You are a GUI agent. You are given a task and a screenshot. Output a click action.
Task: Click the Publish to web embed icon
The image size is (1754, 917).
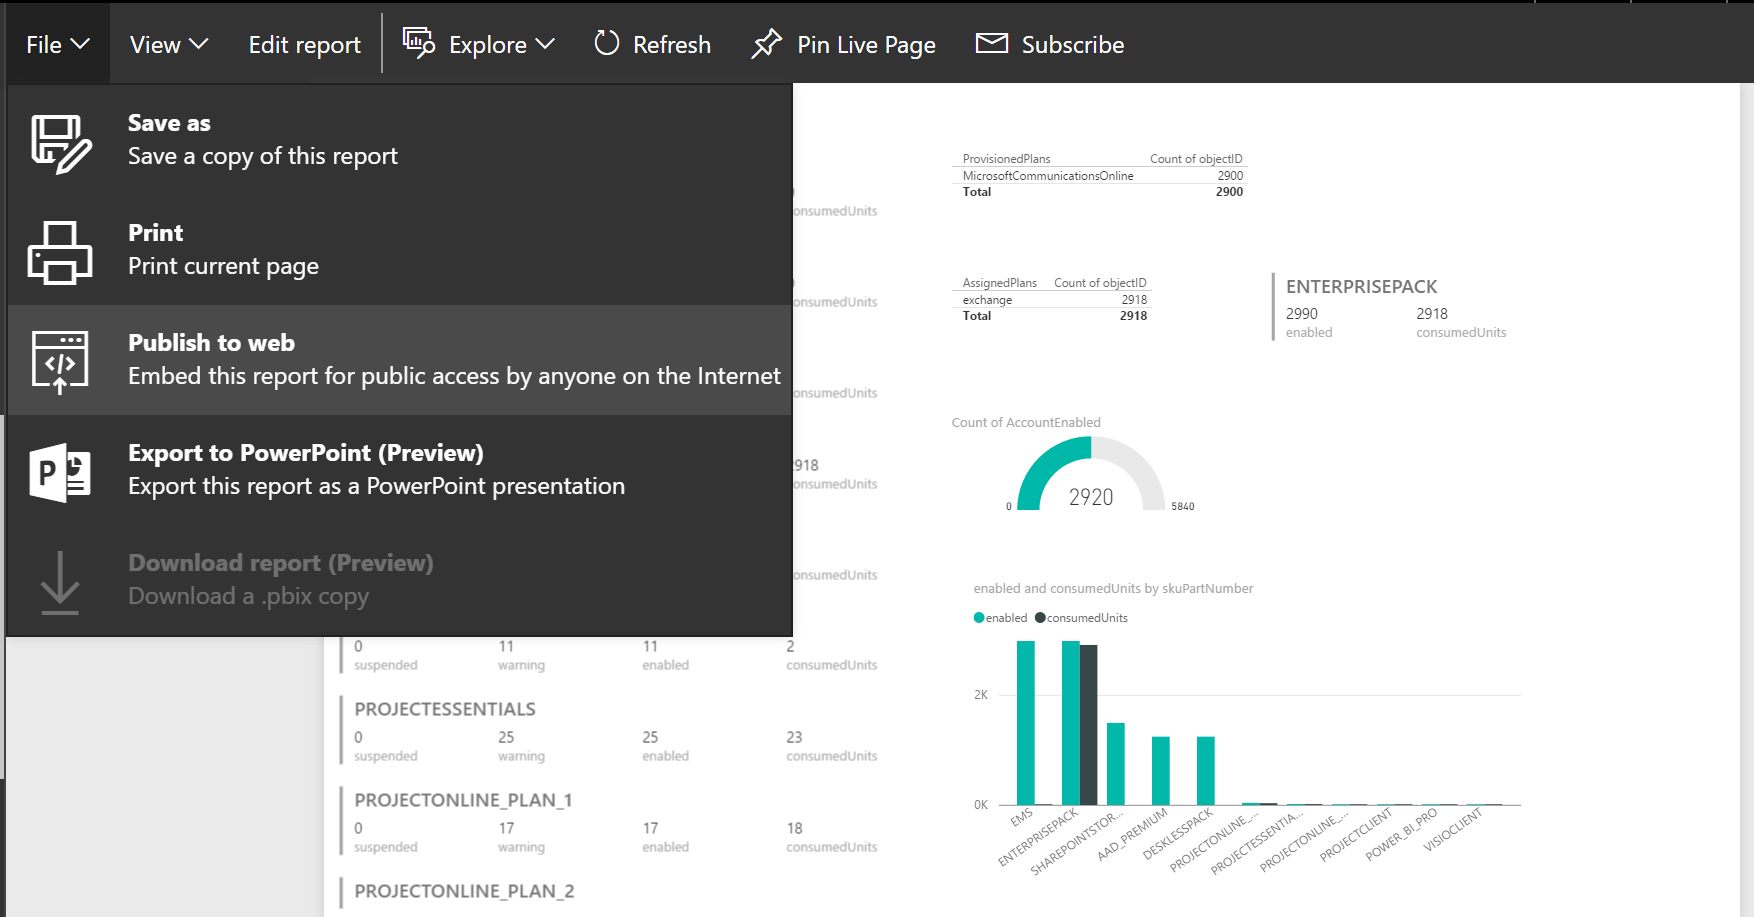[60, 361]
